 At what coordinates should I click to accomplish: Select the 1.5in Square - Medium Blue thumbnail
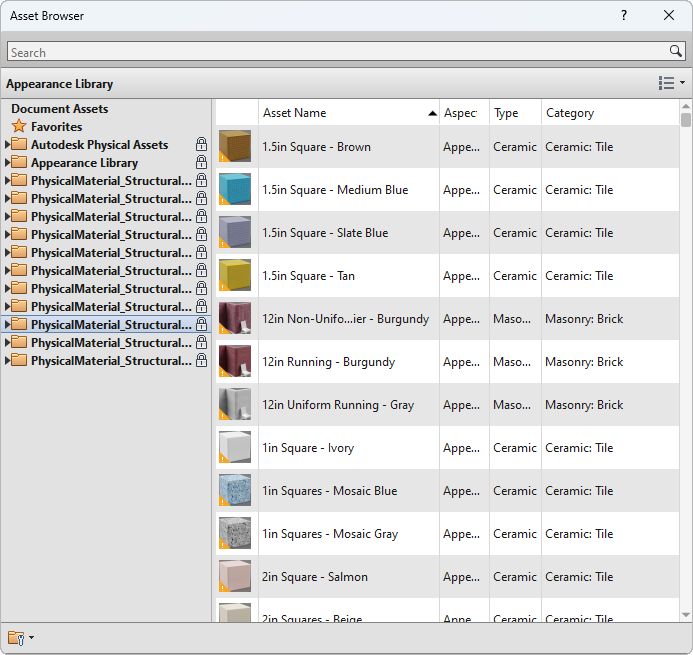[x=235, y=189]
